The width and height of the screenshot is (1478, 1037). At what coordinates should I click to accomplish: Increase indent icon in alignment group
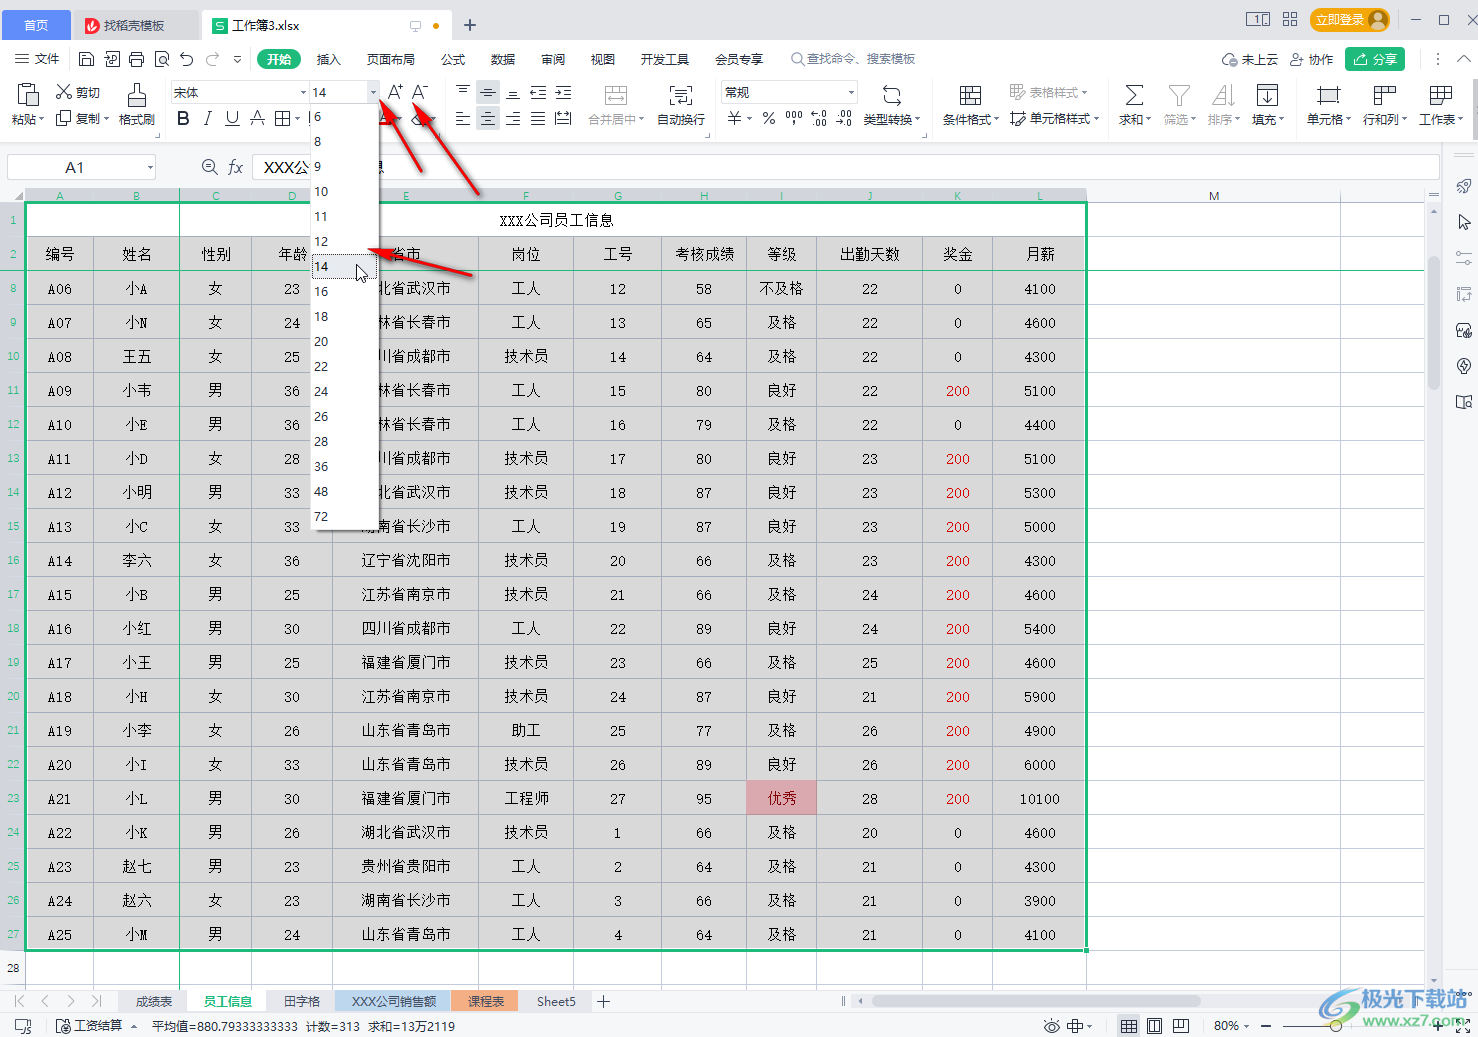pos(563,93)
